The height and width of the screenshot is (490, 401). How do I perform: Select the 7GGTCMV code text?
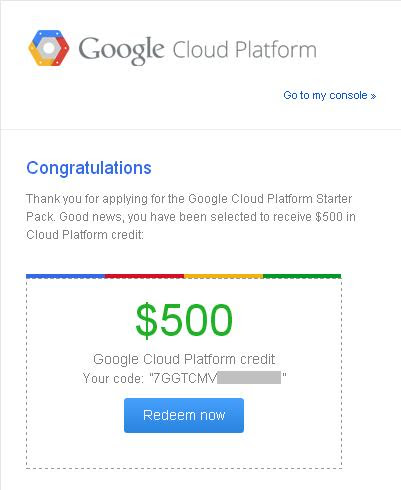tap(184, 378)
